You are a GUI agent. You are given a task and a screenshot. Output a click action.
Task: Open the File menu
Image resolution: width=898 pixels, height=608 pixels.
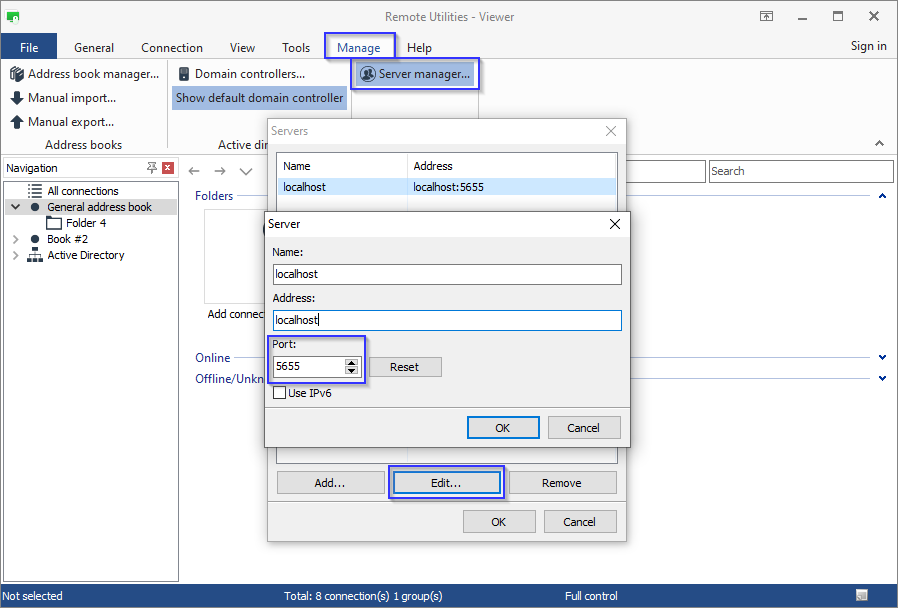29,47
